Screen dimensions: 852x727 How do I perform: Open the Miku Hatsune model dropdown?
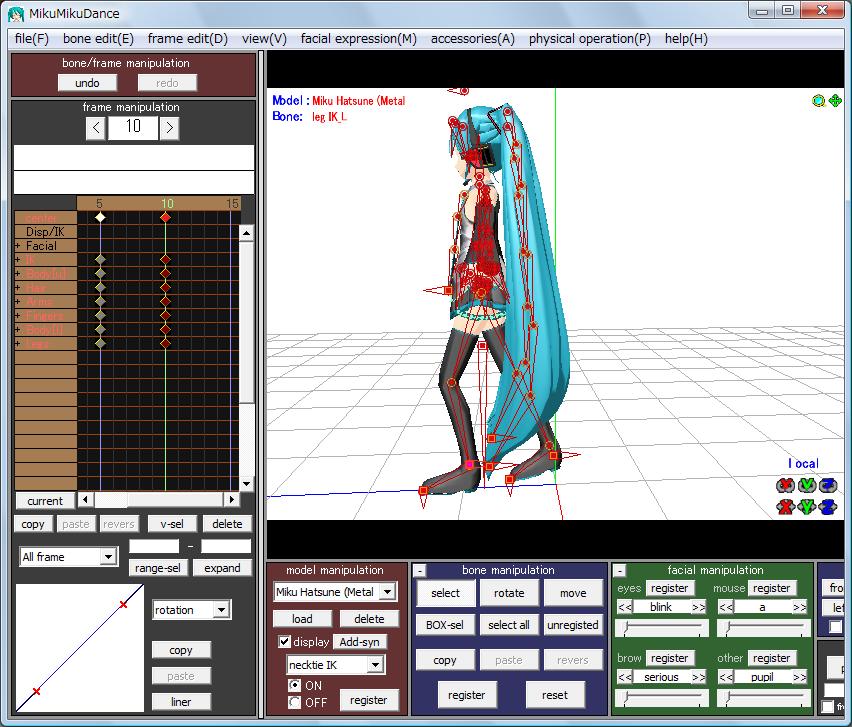coord(387,592)
